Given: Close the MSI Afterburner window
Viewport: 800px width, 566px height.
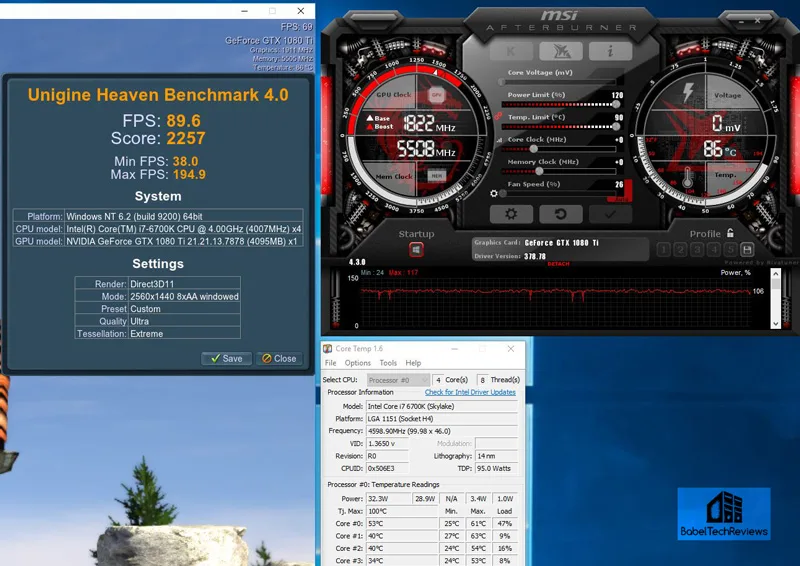Looking at the screenshot, I should pos(758,21).
